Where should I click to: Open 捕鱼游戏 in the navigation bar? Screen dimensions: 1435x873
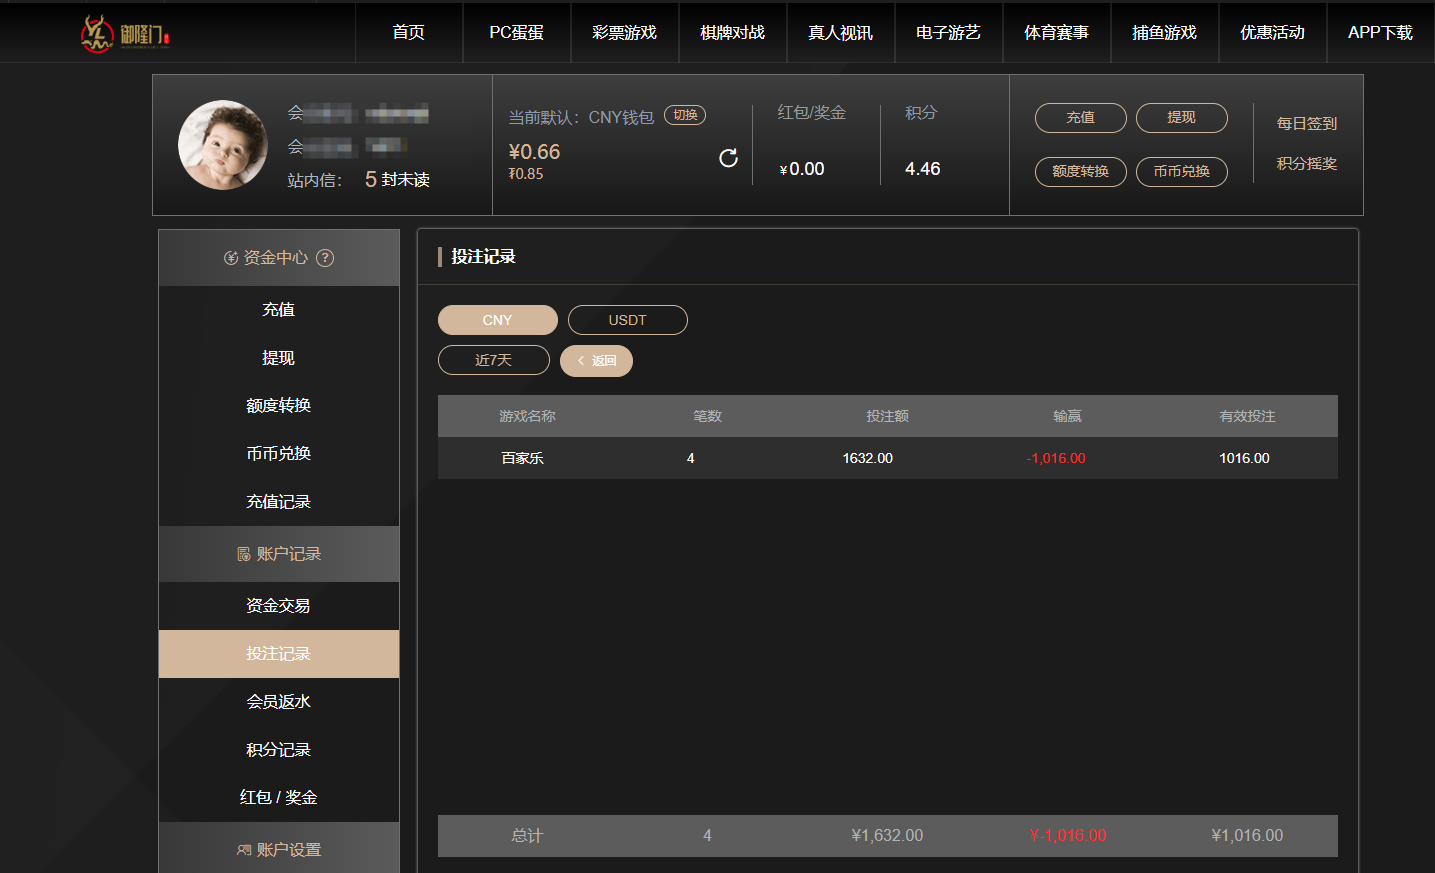[1165, 32]
